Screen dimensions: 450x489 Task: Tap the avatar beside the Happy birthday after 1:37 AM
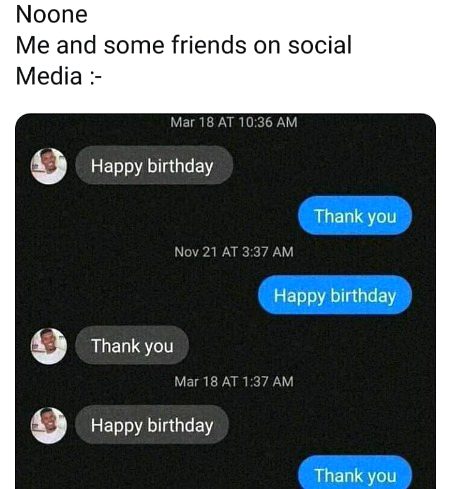[x=49, y=425]
